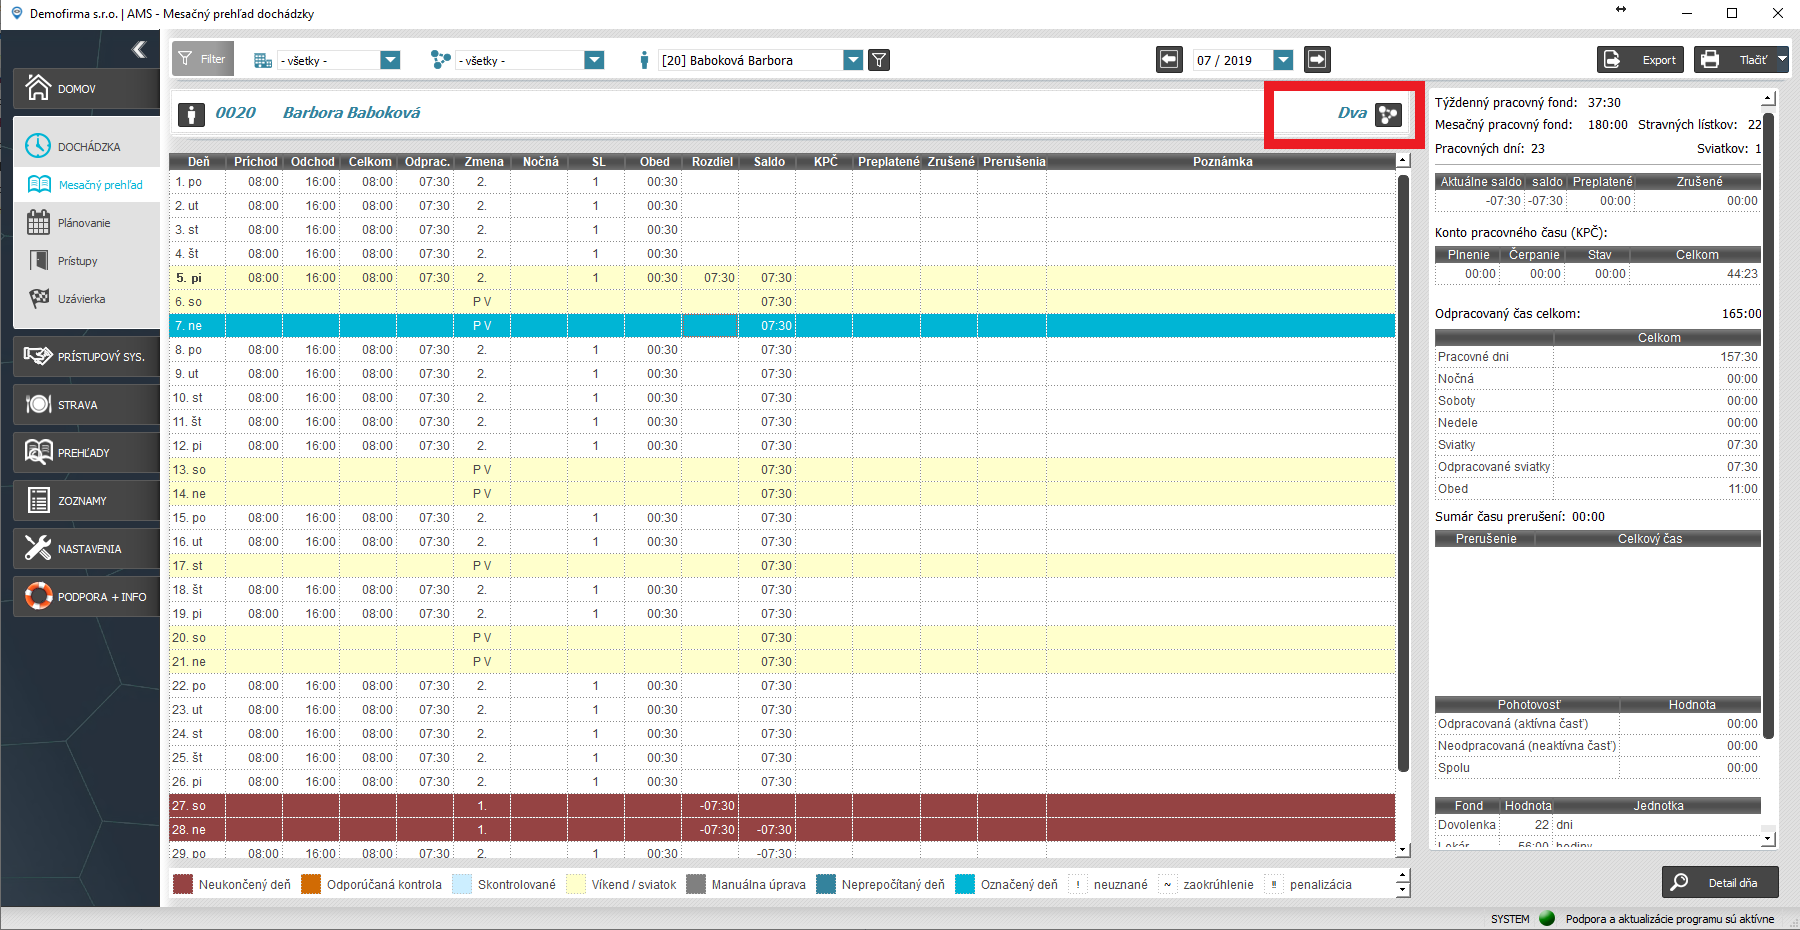
Task: Click the department tree icon in filter bar
Action: click(x=441, y=60)
